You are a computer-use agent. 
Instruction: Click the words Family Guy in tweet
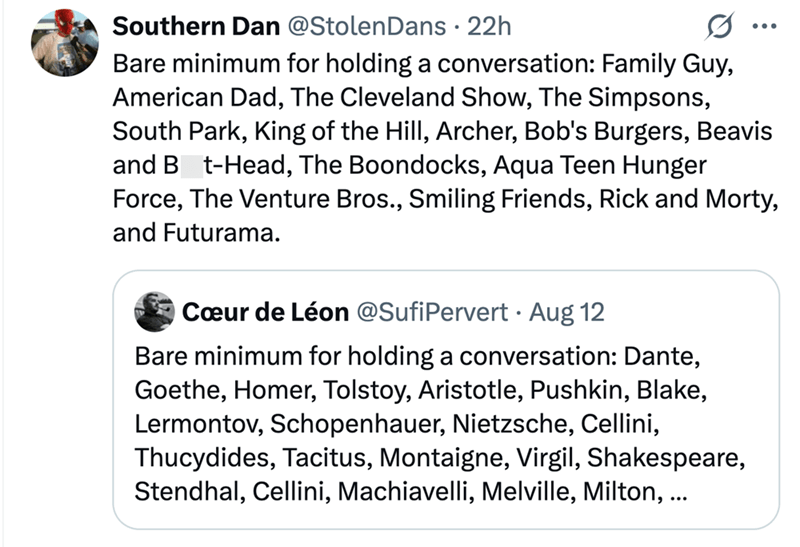[666, 65]
